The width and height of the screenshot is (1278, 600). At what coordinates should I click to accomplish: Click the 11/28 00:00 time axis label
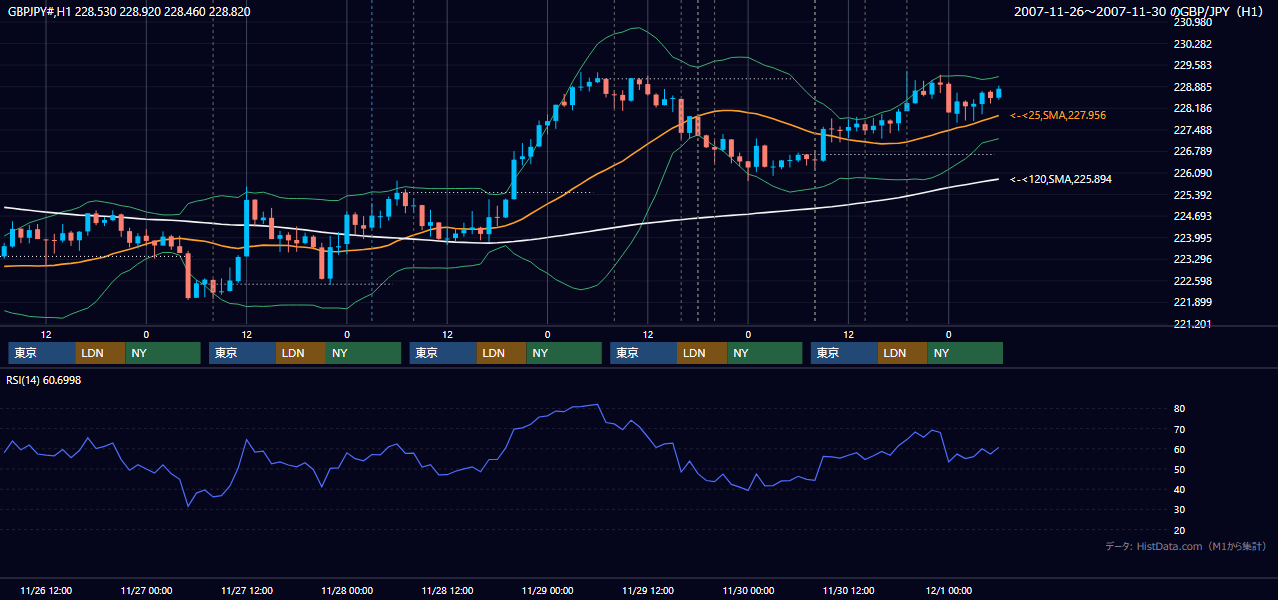pyautogui.click(x=347, y=590)
